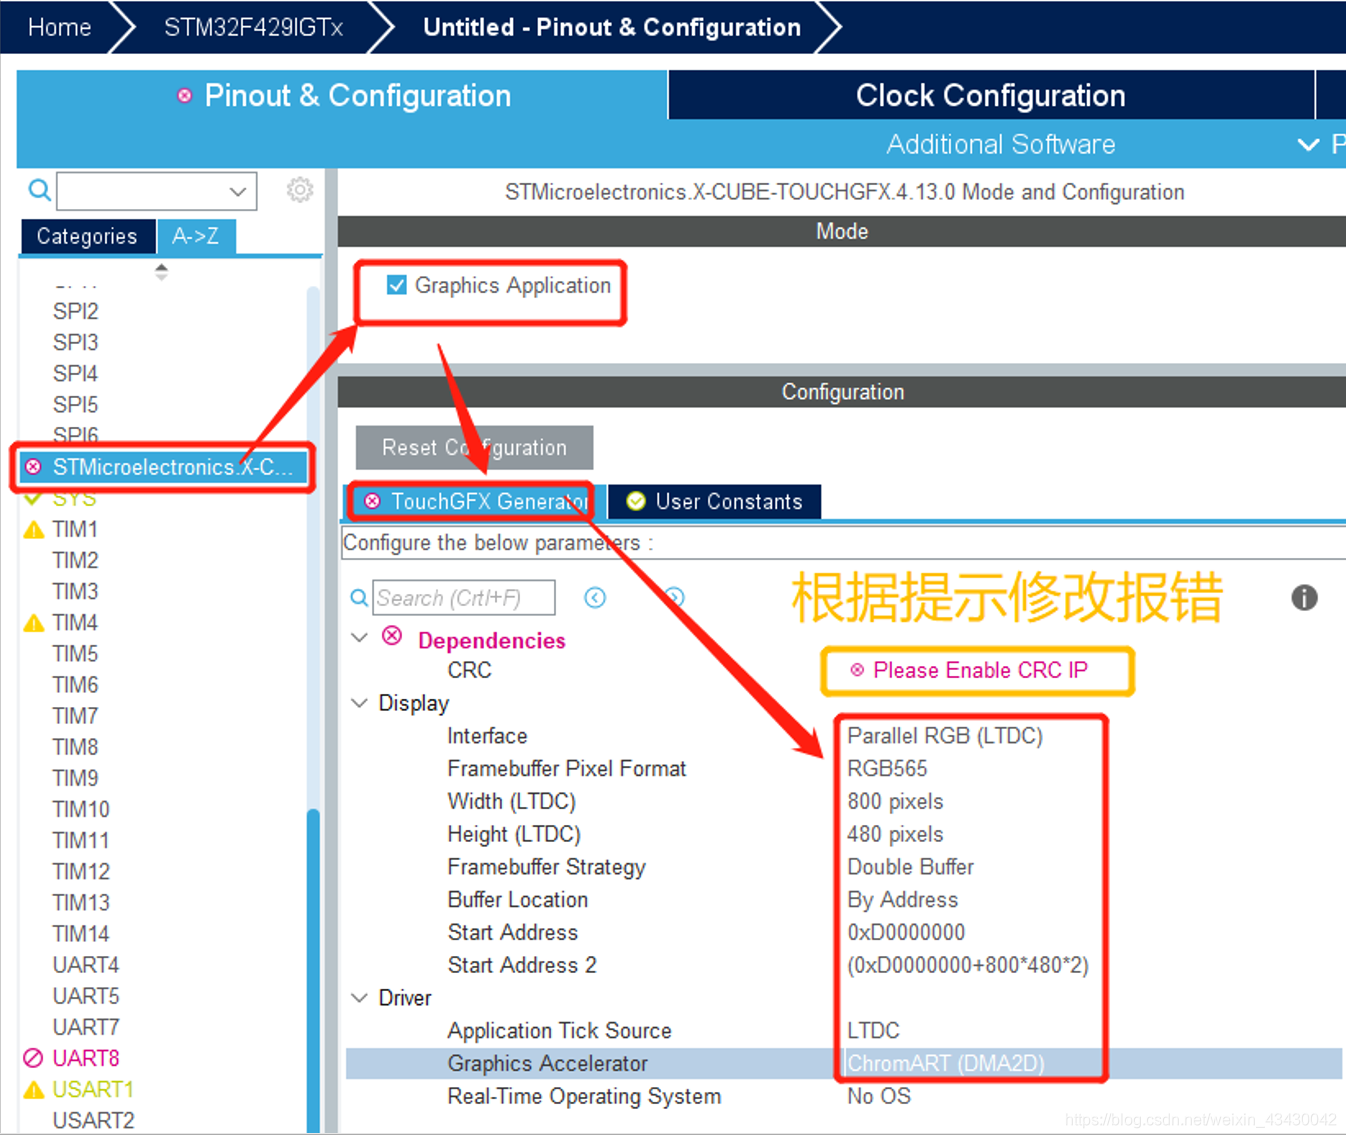The height and width of the screenshot is (1138, 1346).
Task: Open the peripheral search dropdown
Action: (238, 191)
